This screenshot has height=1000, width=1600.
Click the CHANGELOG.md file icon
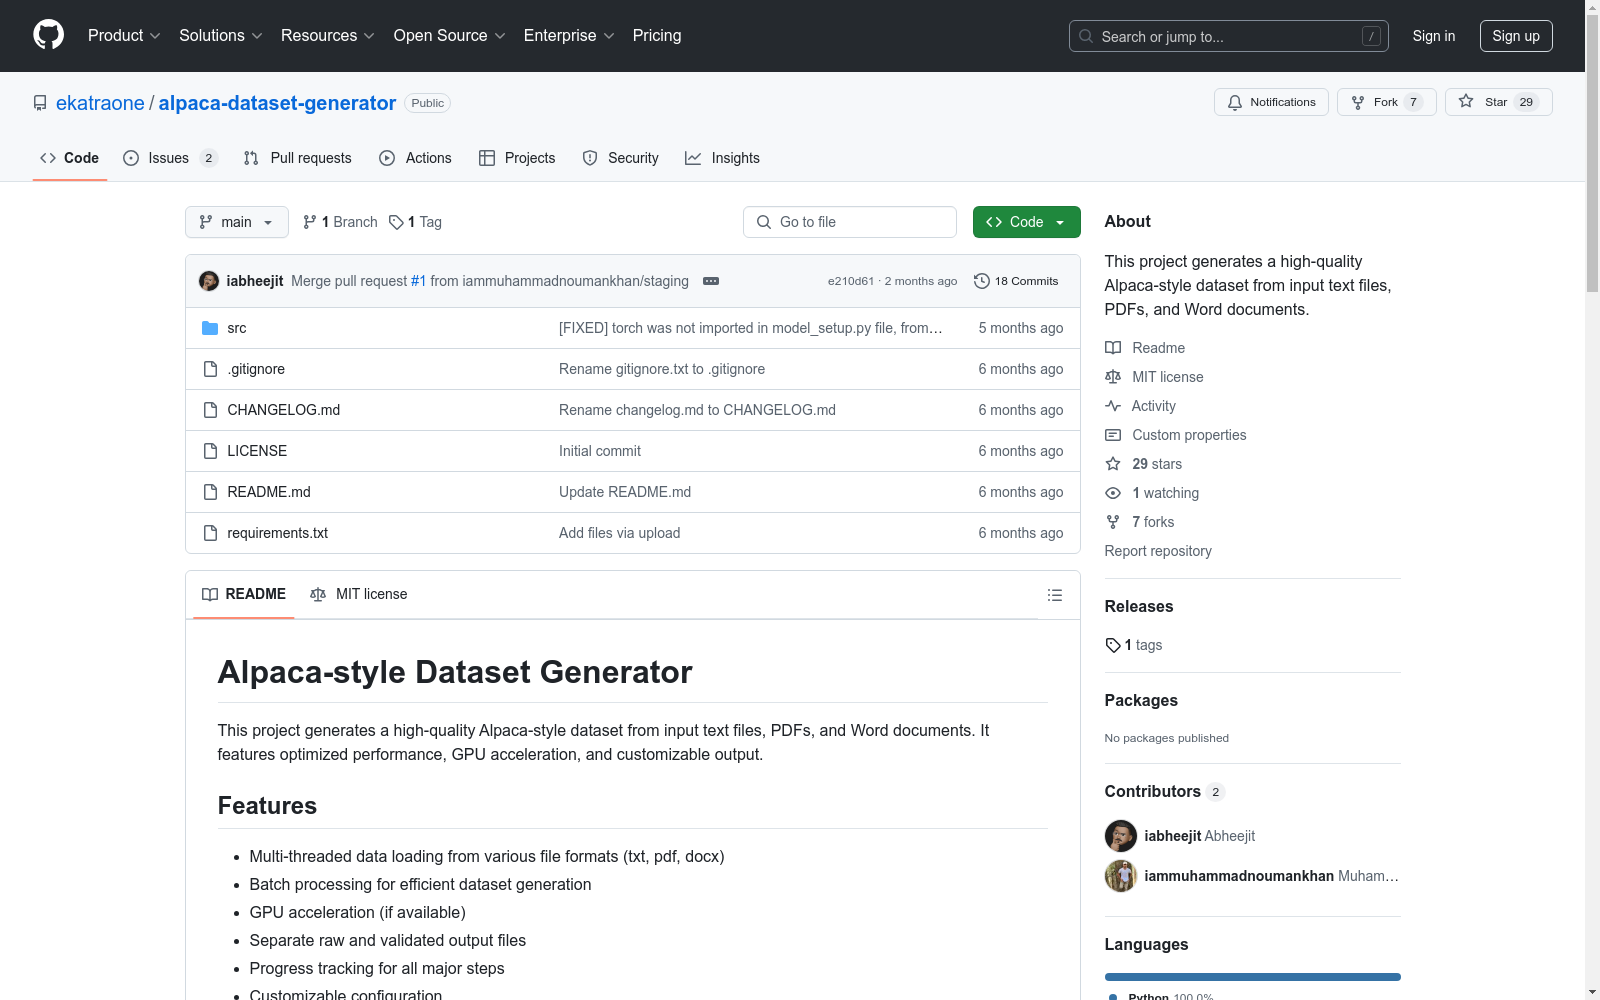pyautogui.click(x=210, y=410)
